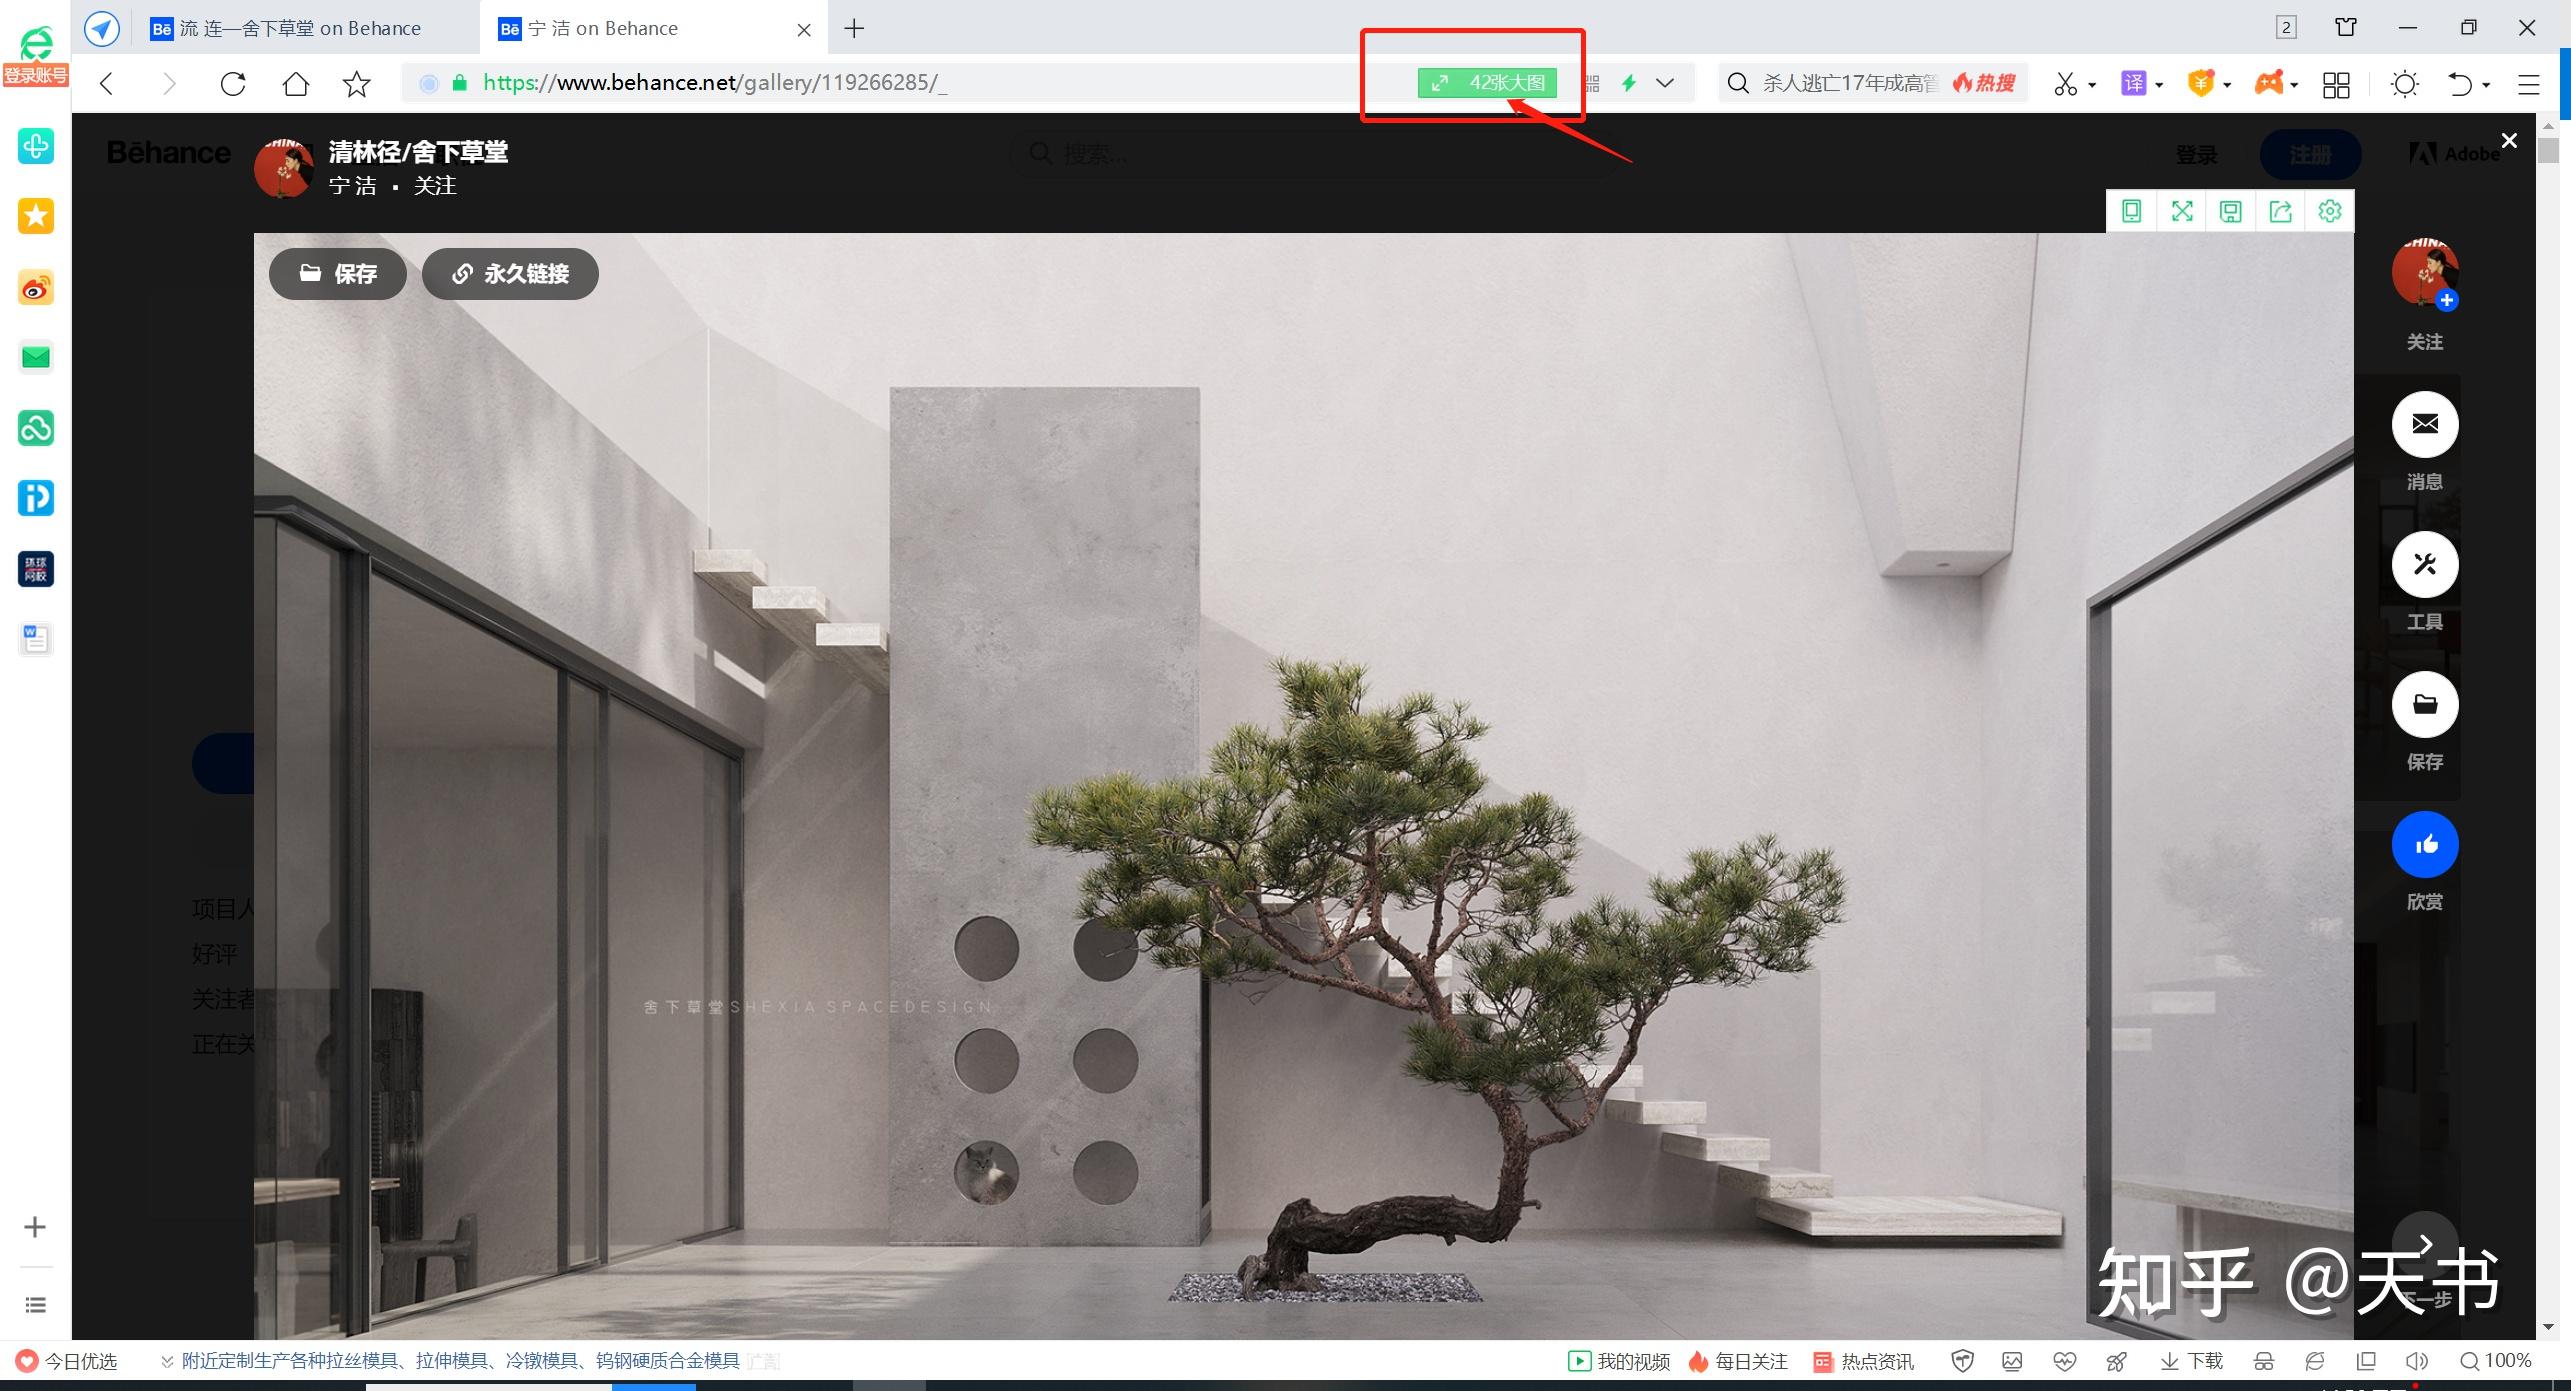Open 我的视频 in the status bar

pyautogui.click(x=1619, y=1361)
